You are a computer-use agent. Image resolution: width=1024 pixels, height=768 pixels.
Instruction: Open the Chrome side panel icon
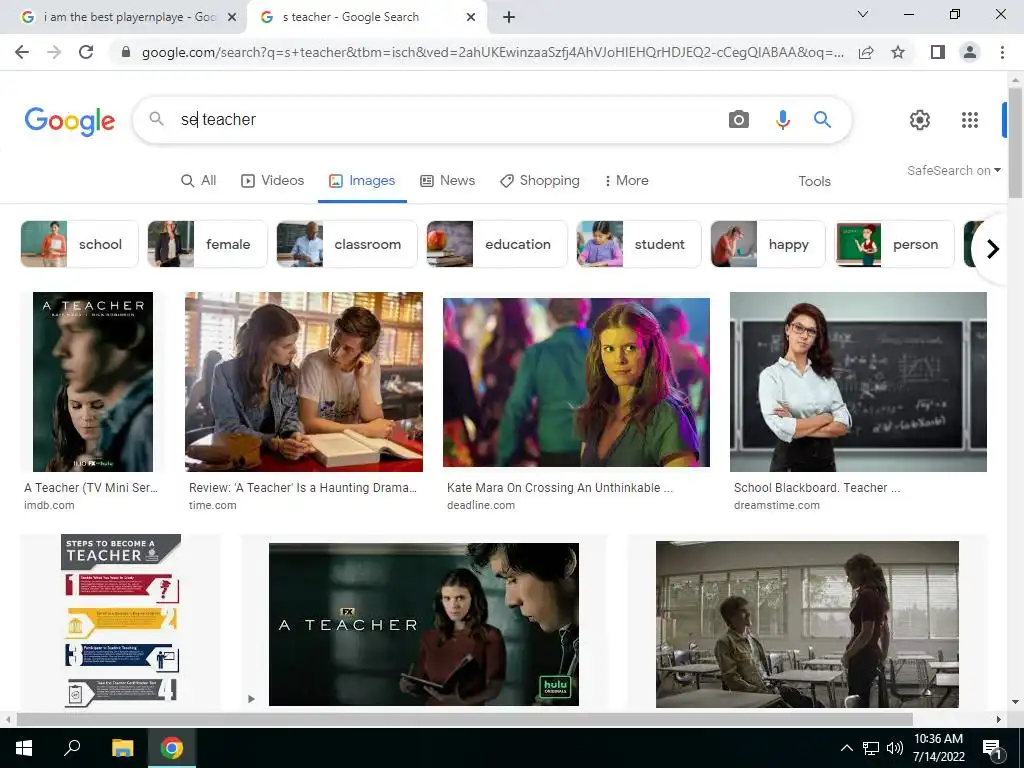938,52
